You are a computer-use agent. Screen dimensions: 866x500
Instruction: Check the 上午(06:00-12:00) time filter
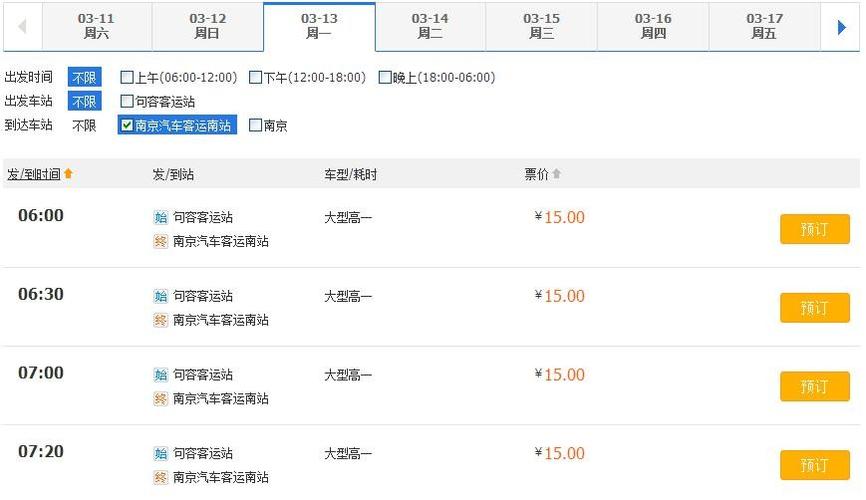pos(127,77)
